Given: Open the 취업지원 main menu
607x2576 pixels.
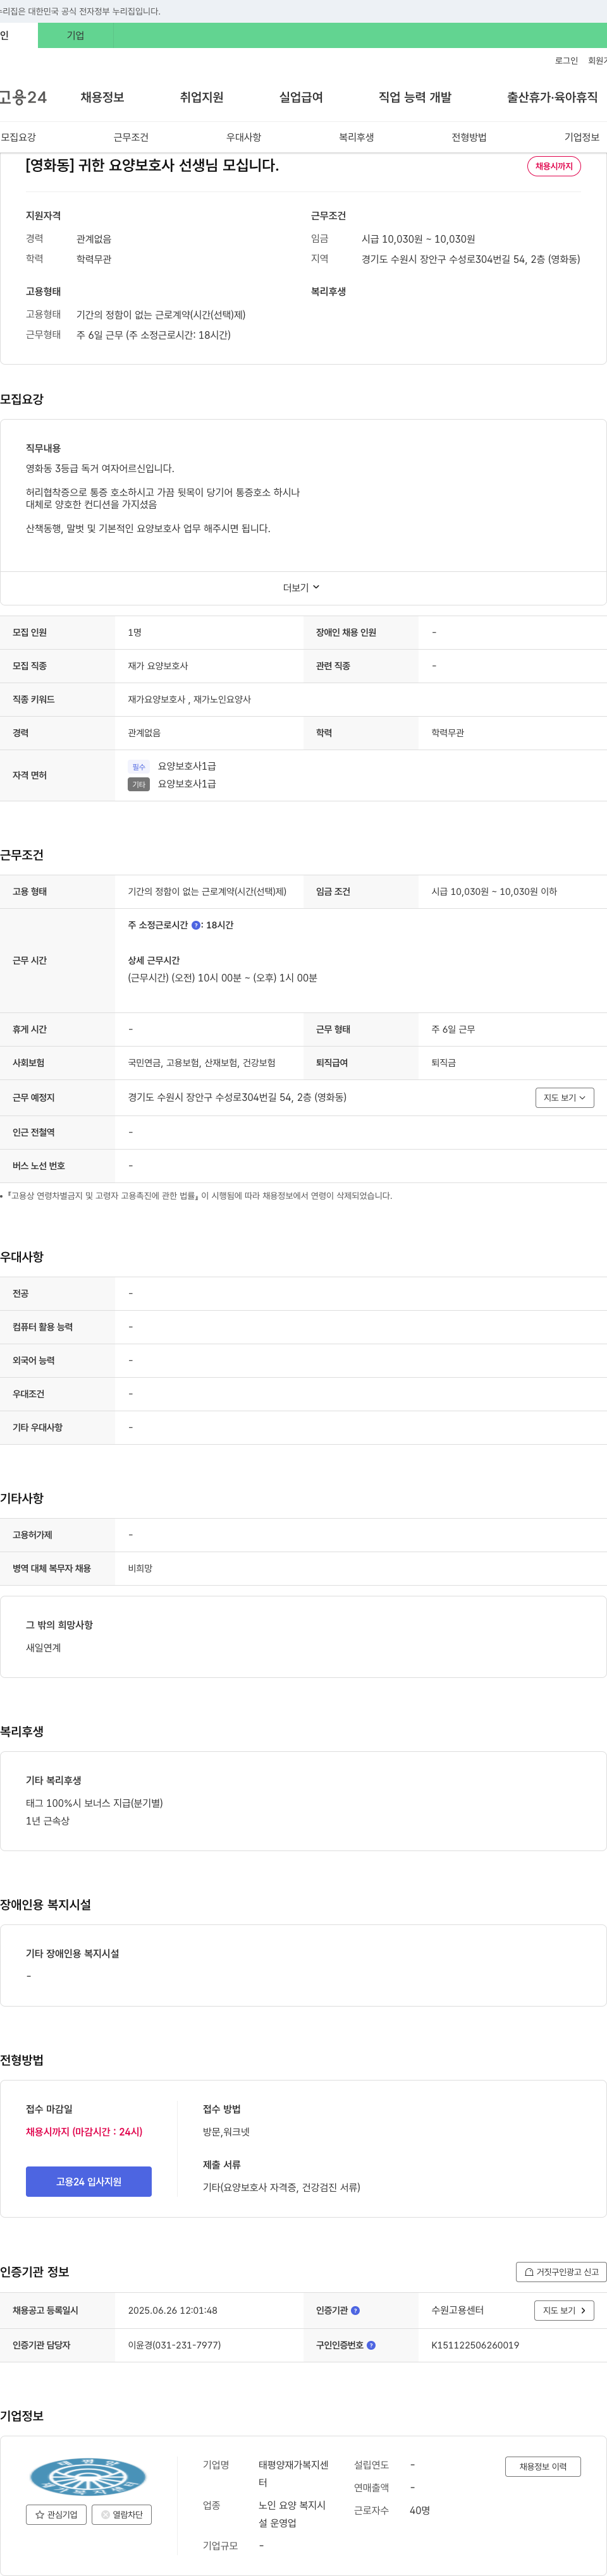Looking at the screenshot, I should pyautogui.click(x=201, y=97).
